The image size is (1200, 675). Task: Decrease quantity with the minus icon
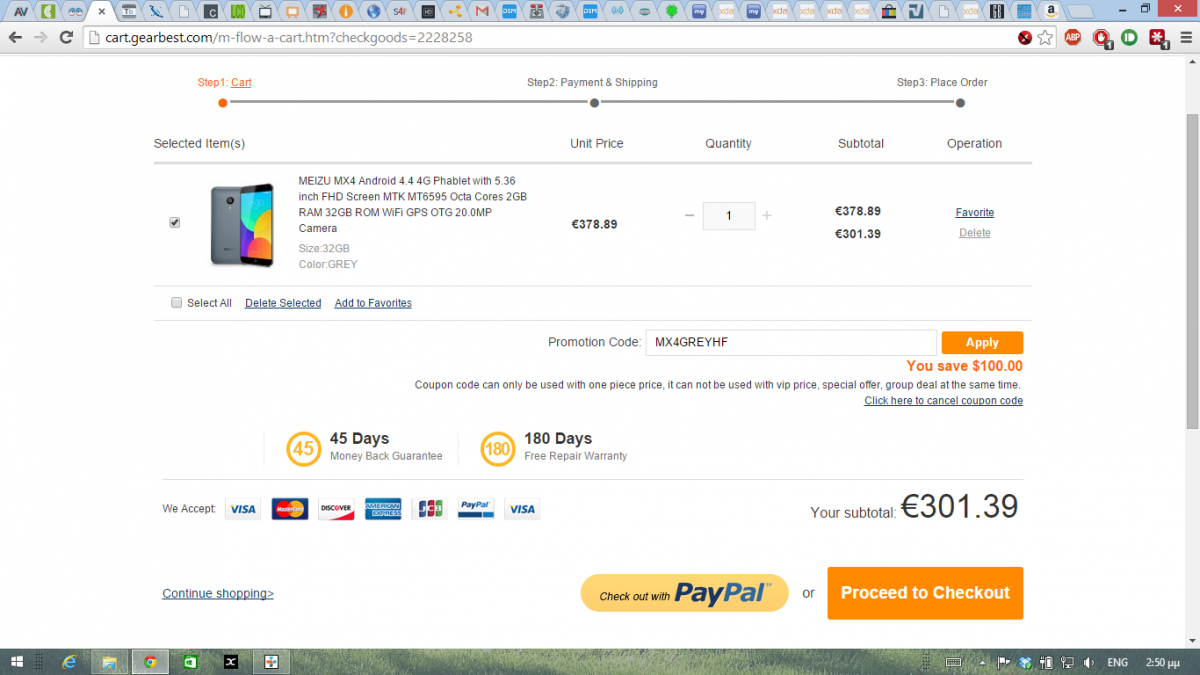click(x=689, y=216)
